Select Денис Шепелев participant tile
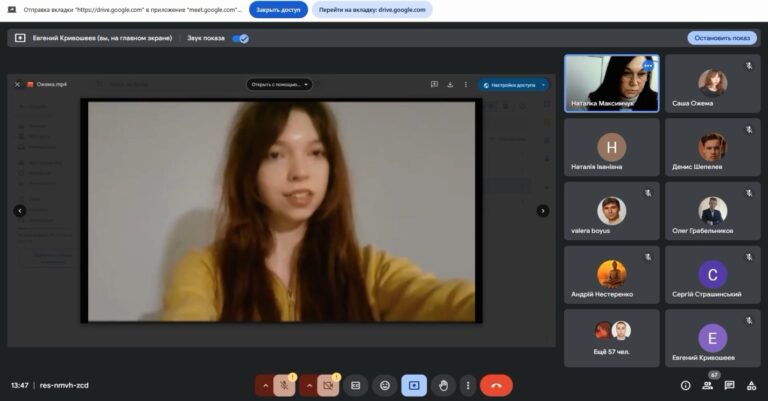This screenshot has width=768, height=401. [x=713, y=147]
